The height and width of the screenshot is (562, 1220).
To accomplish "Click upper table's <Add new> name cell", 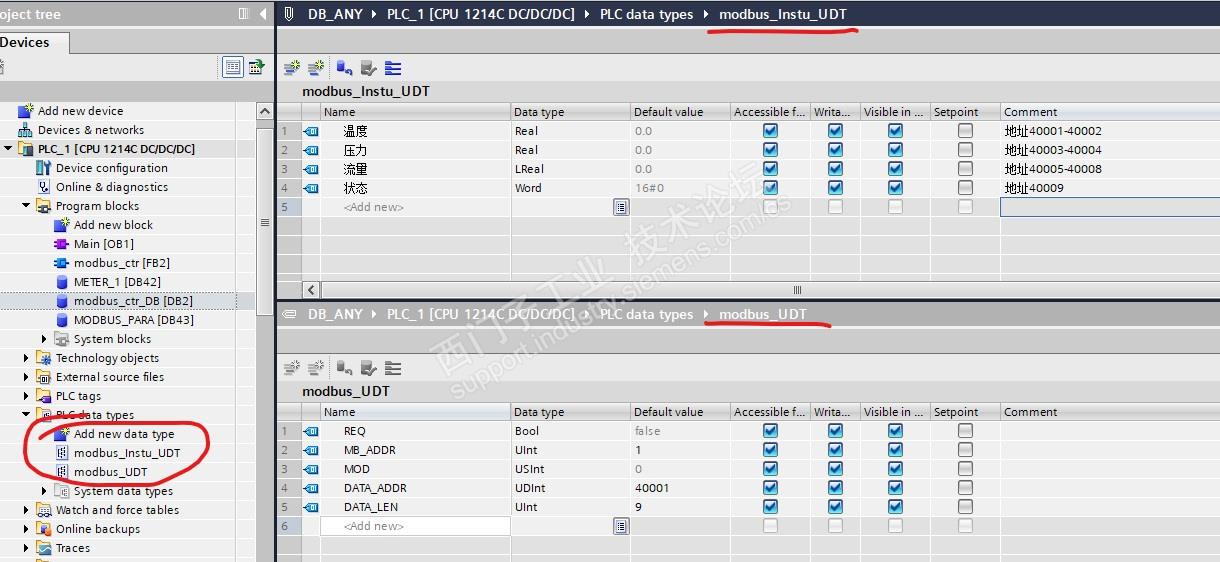I will click(x=415, y=207).
